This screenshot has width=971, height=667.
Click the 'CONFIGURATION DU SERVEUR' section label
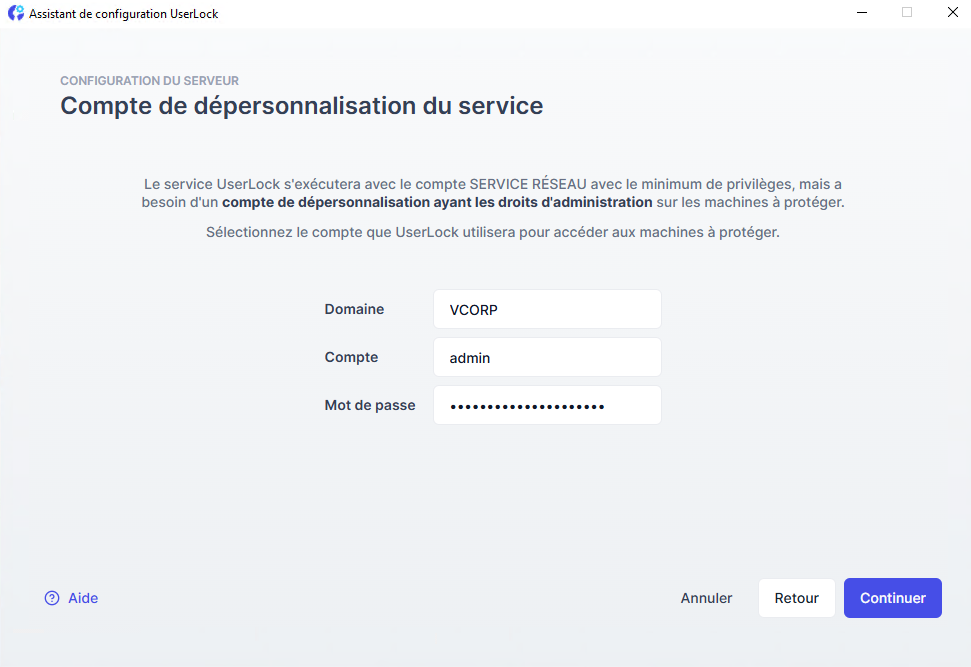point(149,81)
